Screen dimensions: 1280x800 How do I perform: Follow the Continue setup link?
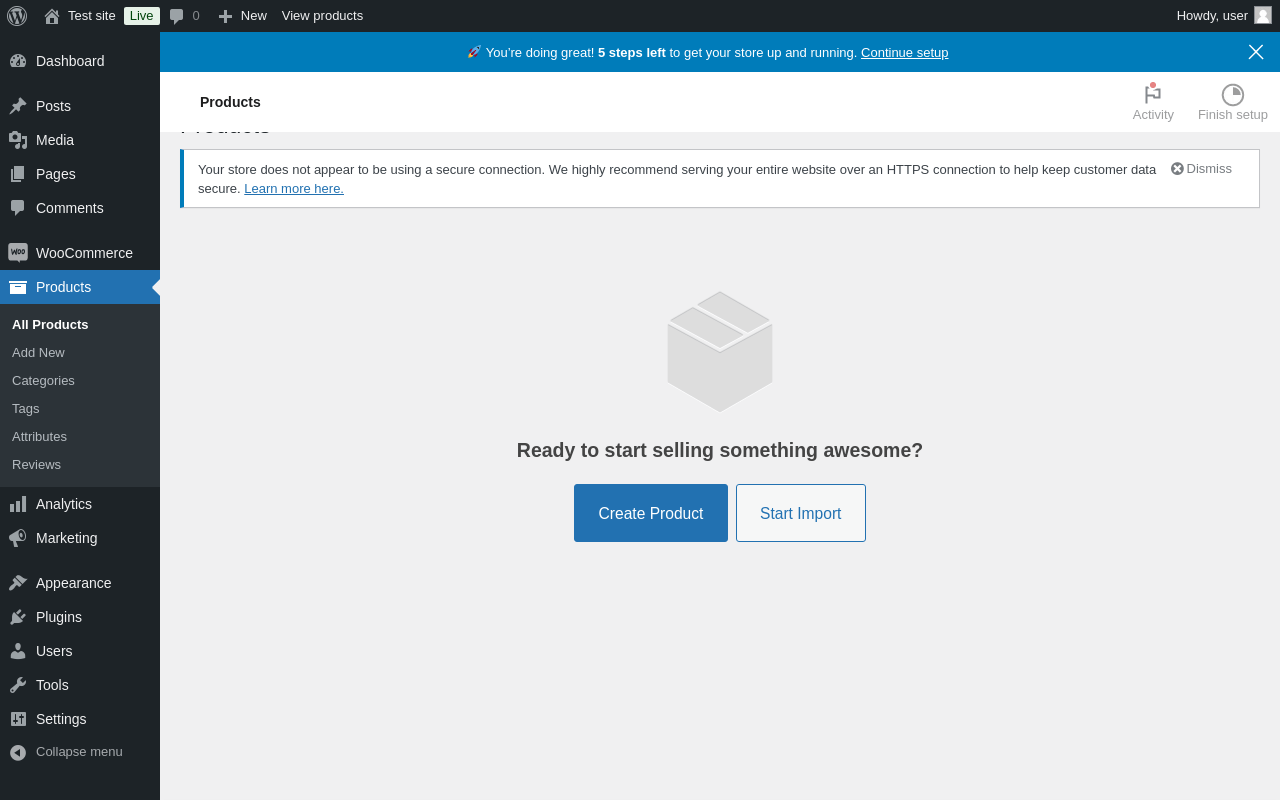tap(905, 52)
